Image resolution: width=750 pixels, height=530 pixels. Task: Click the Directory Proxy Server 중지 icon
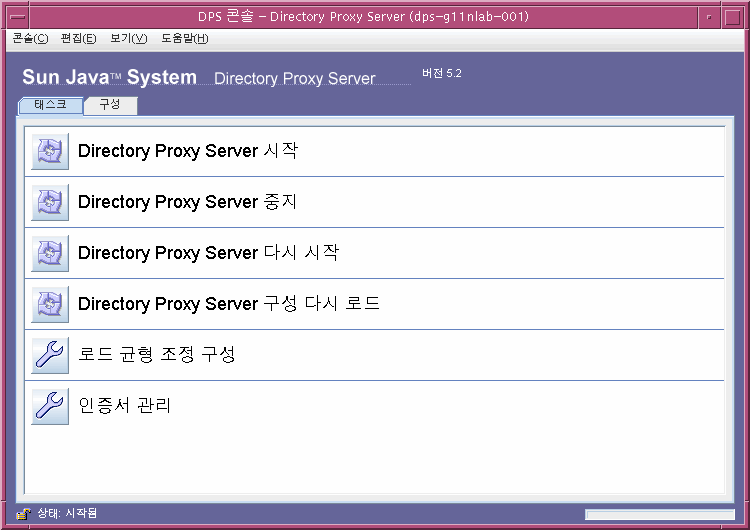point(50,202)
